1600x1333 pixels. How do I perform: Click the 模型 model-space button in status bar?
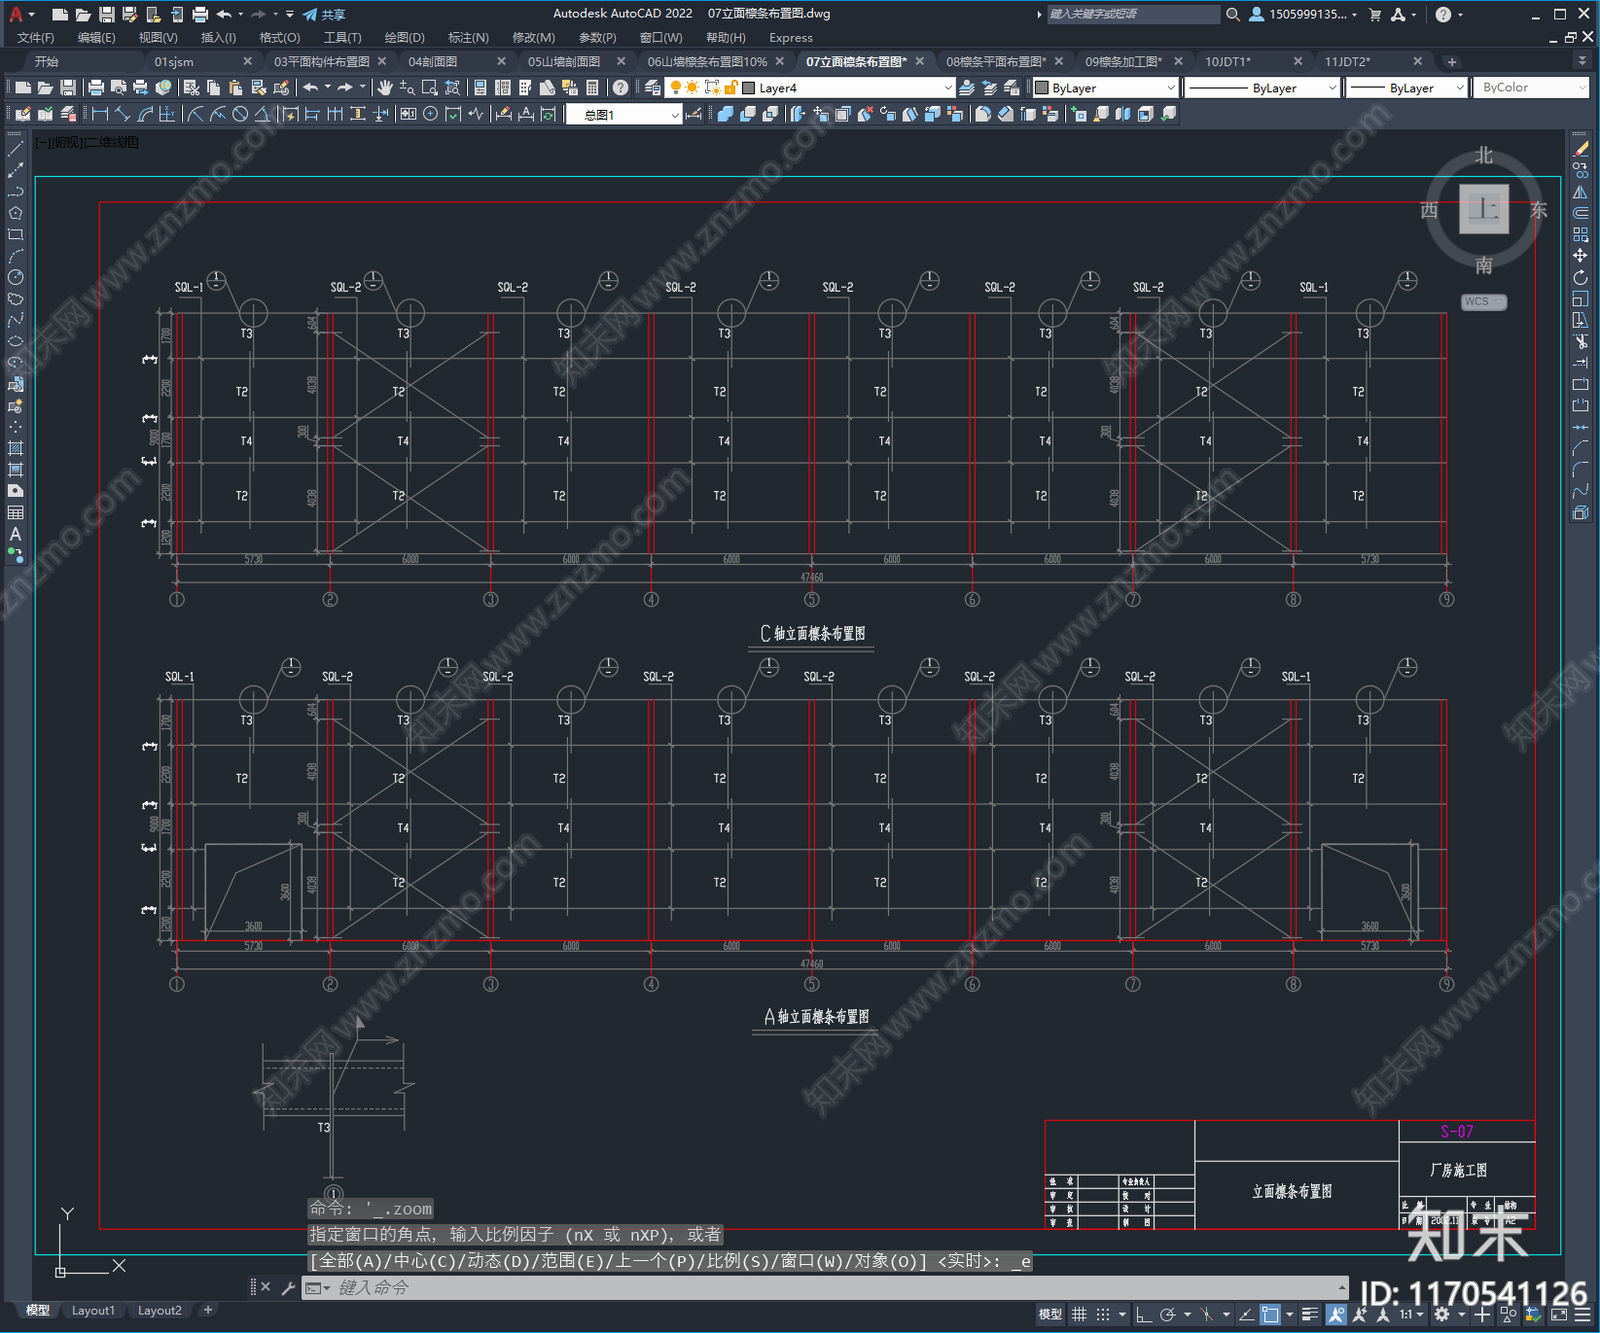1050,1314
